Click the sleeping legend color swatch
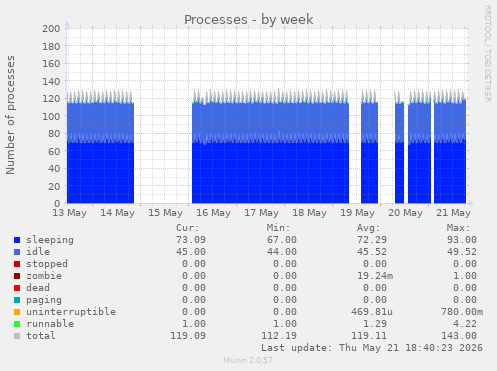 (x=17, y=240)
